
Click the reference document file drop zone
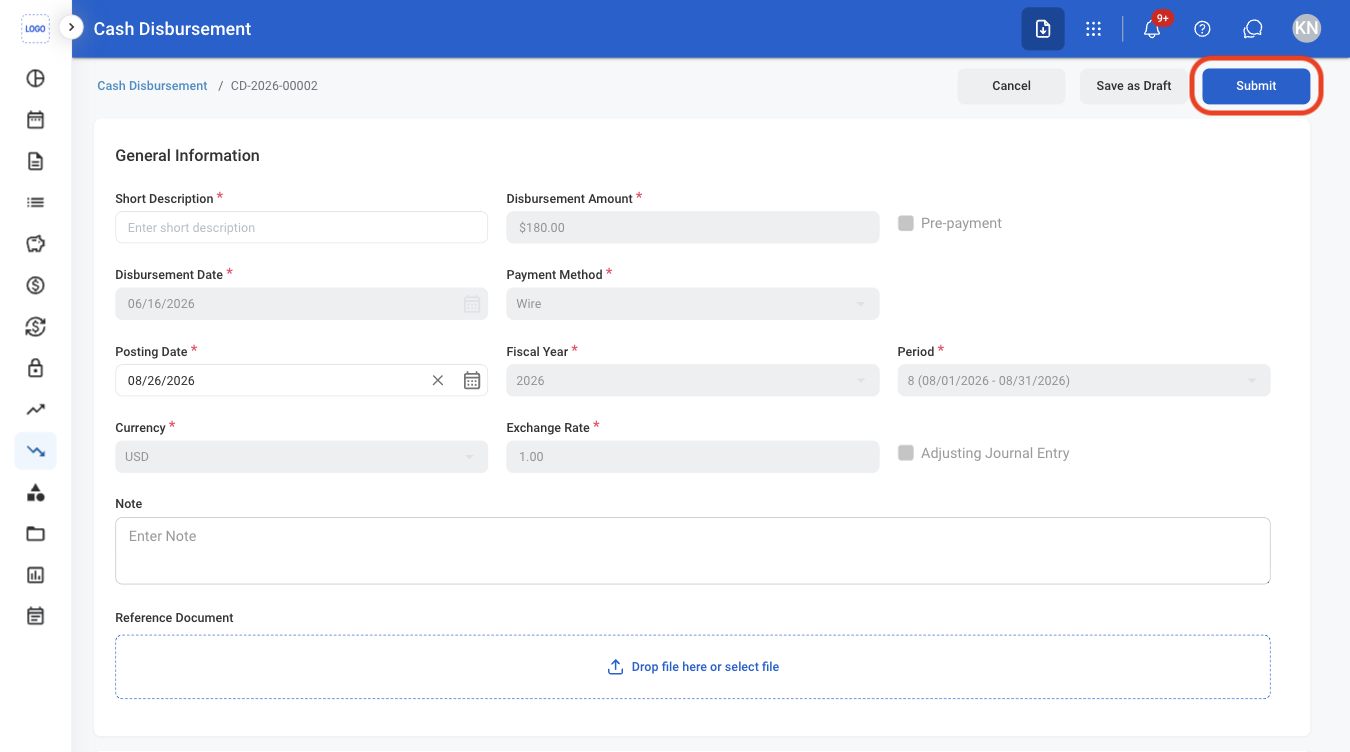coord(693,667)
